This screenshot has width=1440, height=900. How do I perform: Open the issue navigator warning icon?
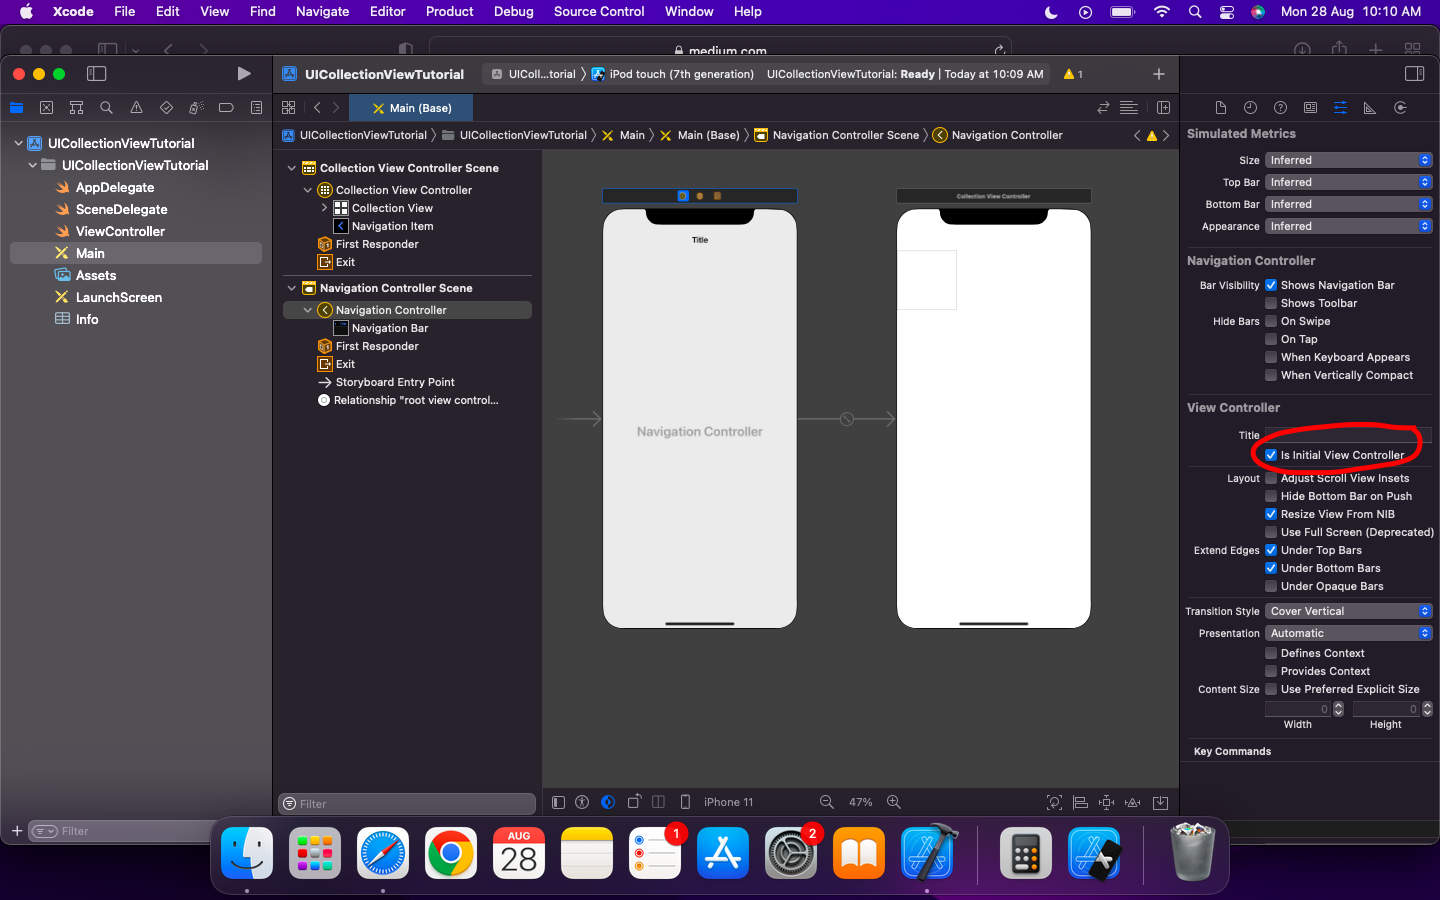point(136,108)
